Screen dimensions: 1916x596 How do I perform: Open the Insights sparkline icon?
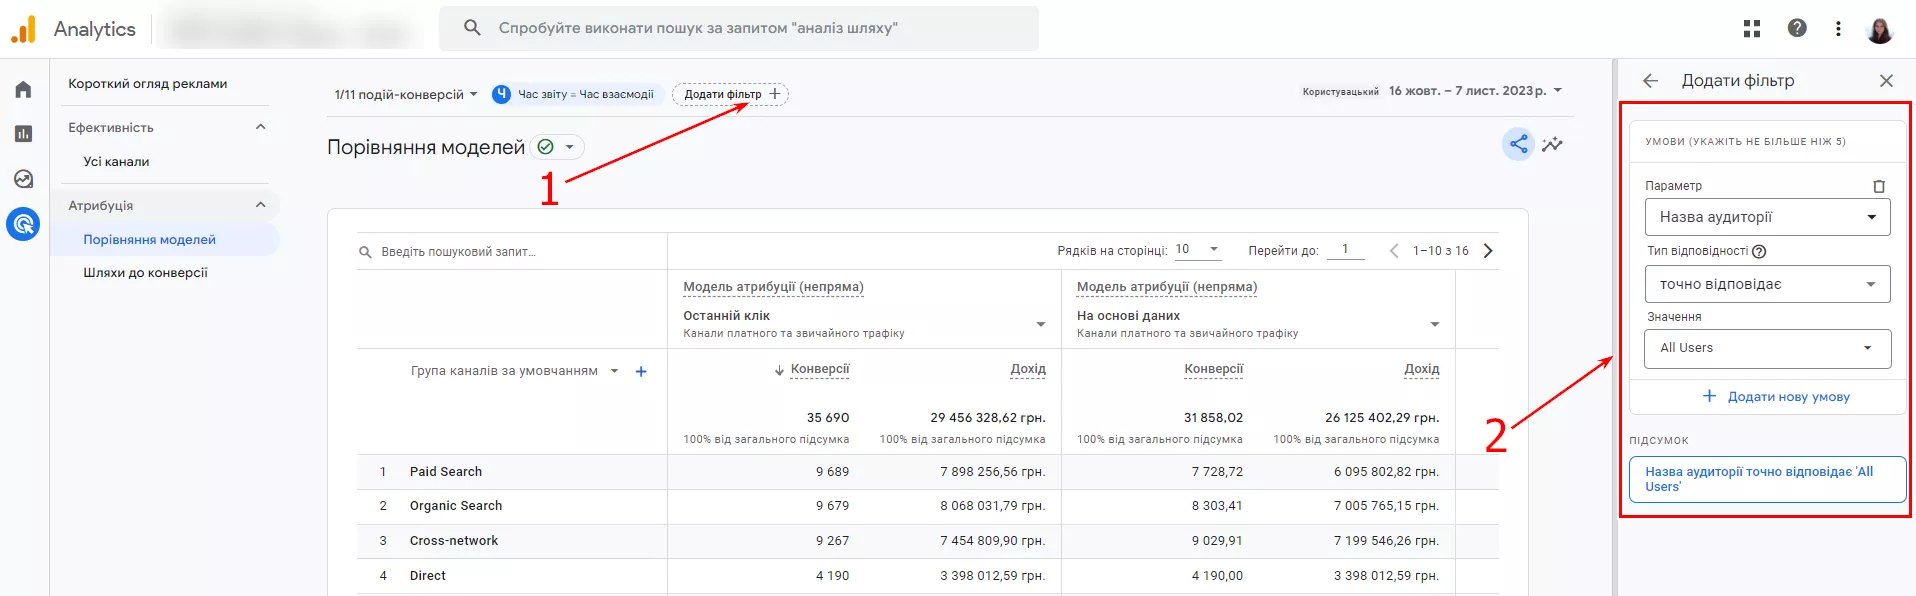click(x=1552, y=145)
